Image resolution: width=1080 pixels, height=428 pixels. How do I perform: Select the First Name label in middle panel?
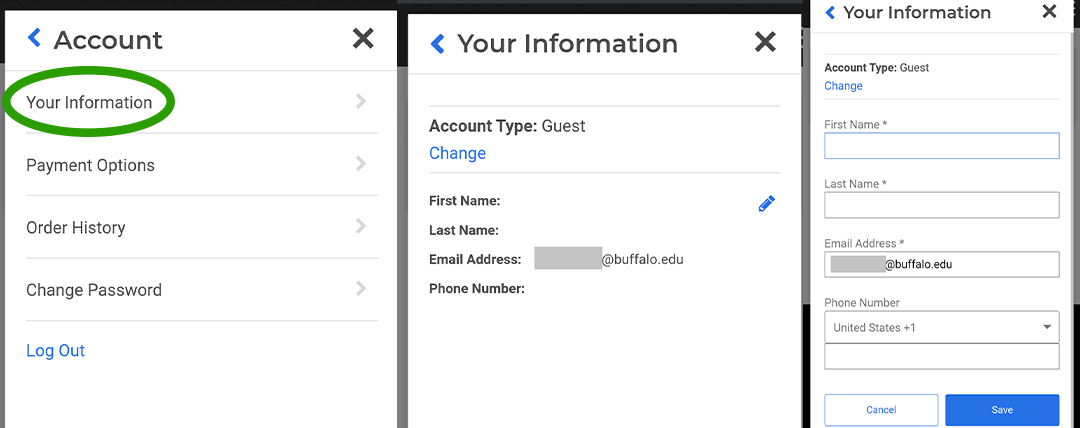(x=464, y=201)
